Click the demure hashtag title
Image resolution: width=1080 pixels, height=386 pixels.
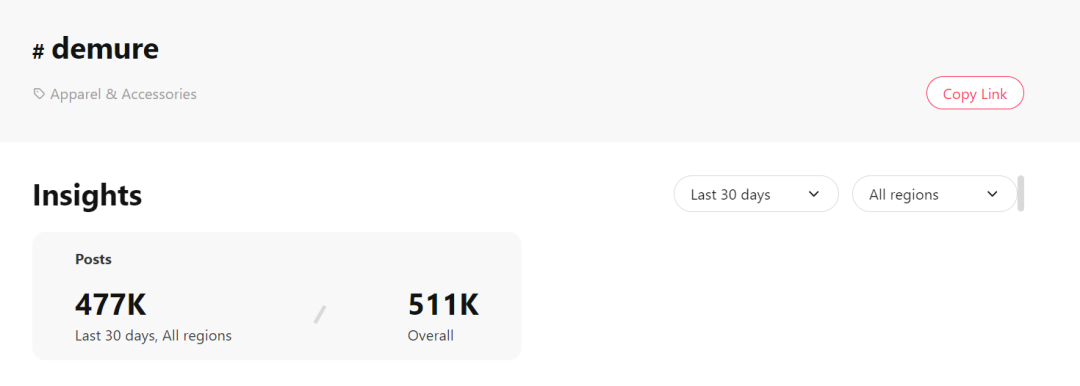click(105, 48)
